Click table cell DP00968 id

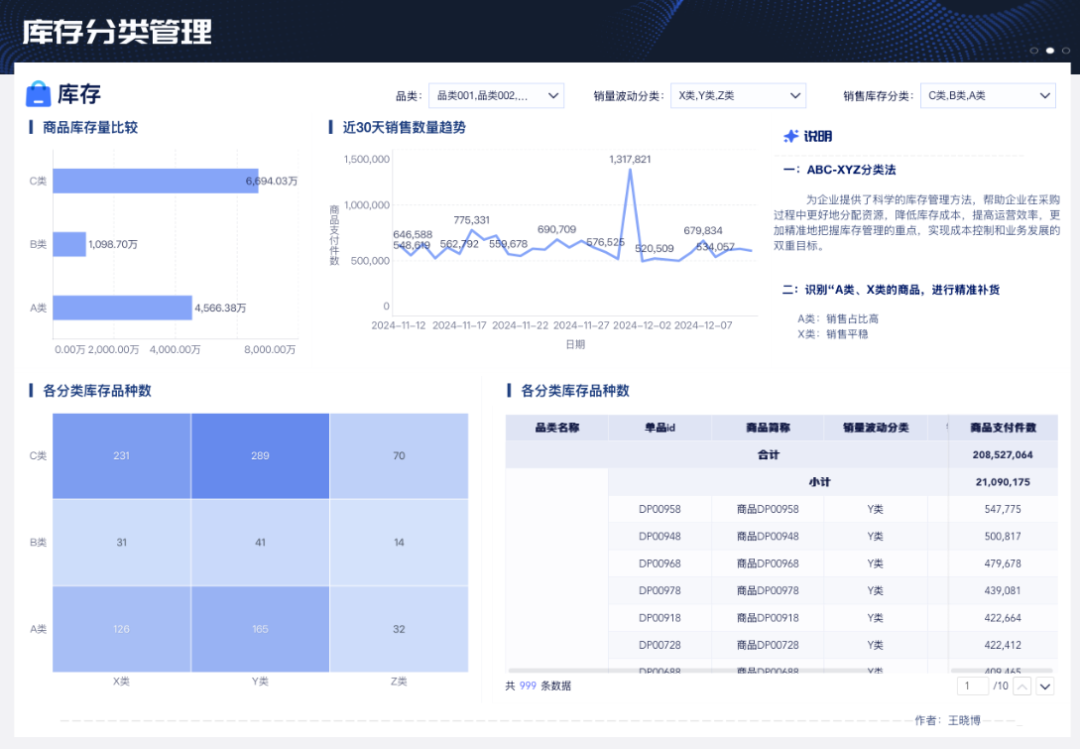[660, 564]
